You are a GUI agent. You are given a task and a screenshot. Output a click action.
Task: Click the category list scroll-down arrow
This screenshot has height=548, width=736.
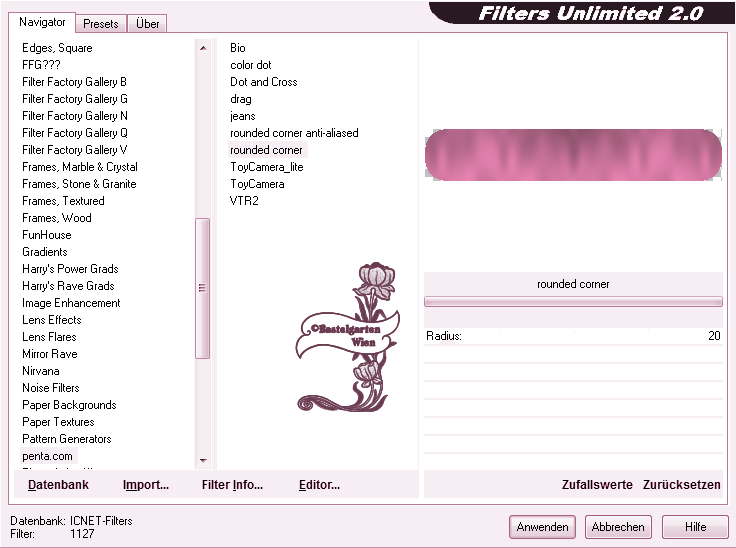(203, 461)
